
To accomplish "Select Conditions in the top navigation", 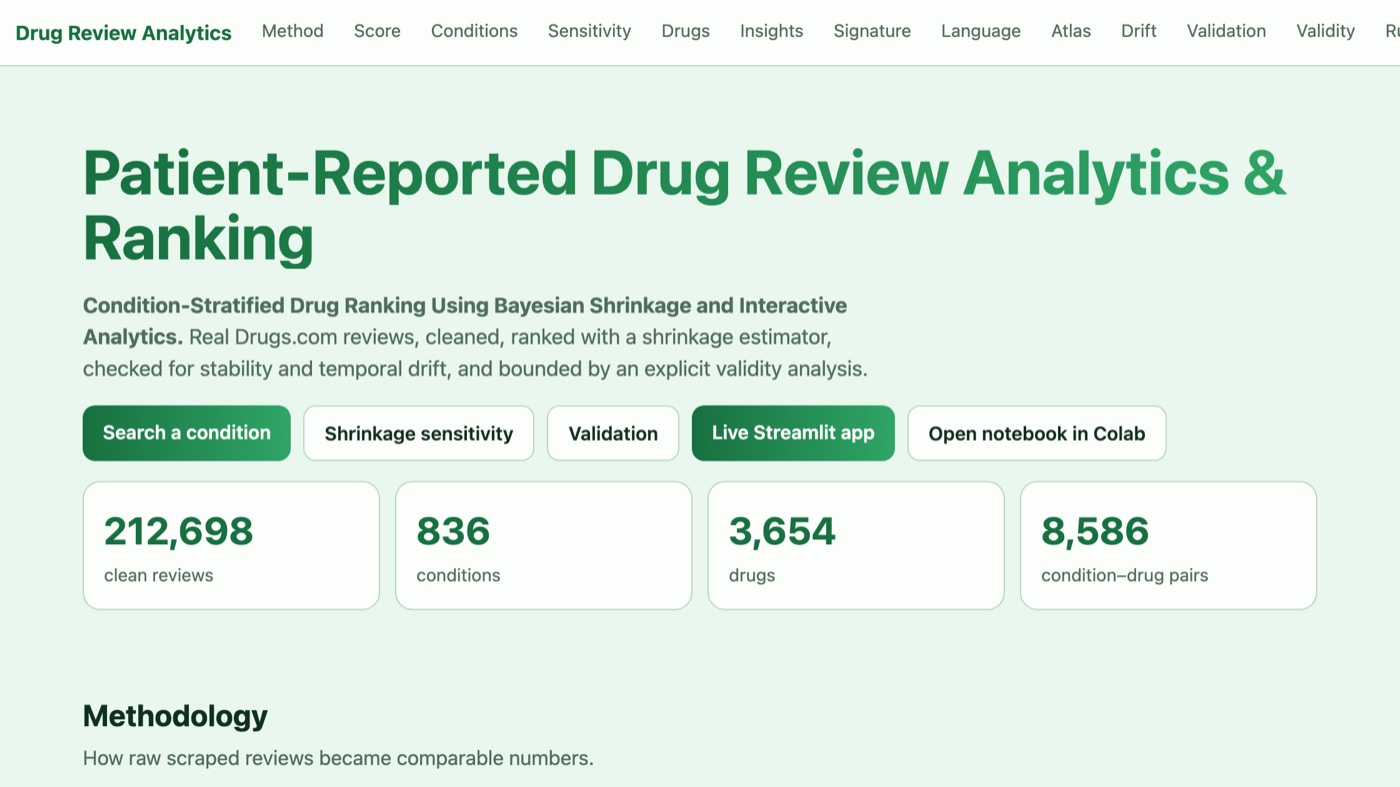I will (474, 31).
